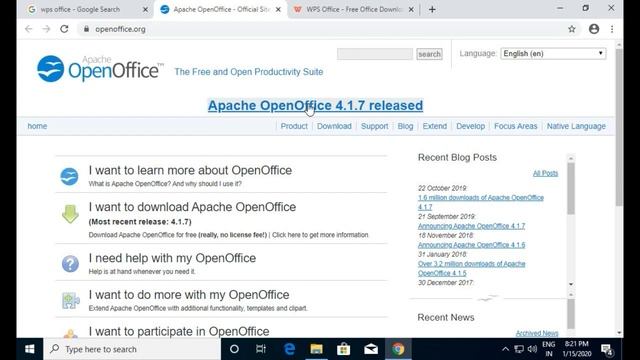Click I need help with my OpenOffice
The height and width of the screenshot is (360, 640).
[172, 258]
